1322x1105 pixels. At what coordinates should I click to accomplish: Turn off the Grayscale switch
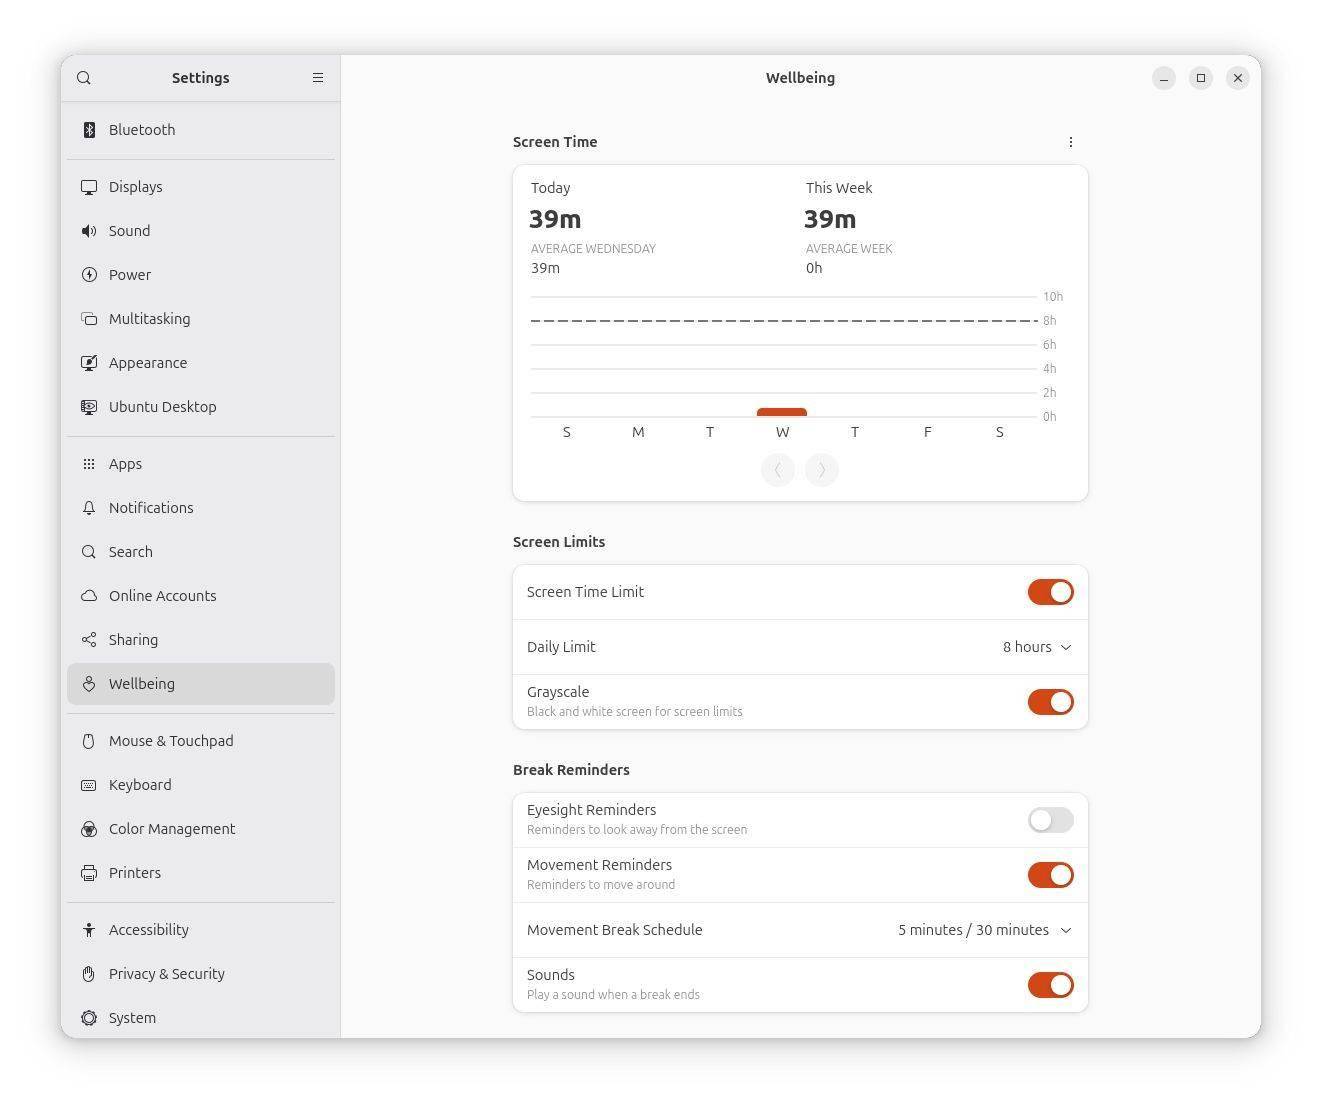[1050, 702]
